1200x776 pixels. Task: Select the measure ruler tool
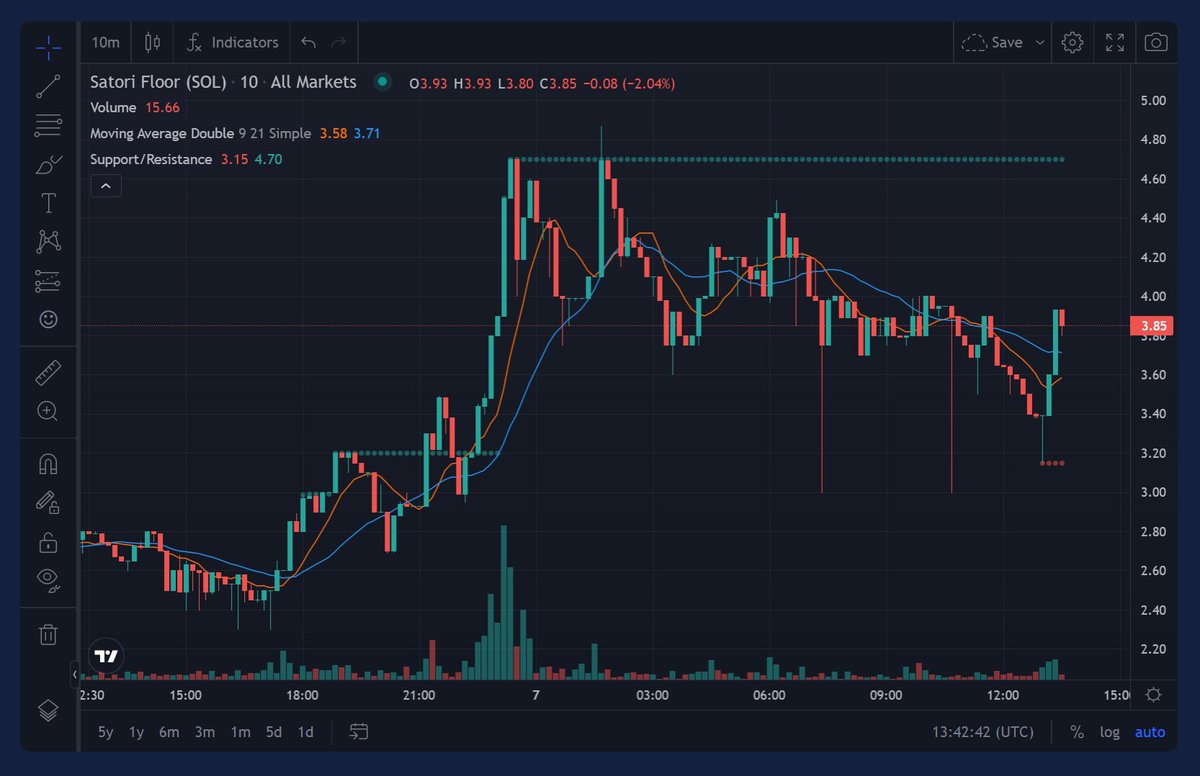47,371
